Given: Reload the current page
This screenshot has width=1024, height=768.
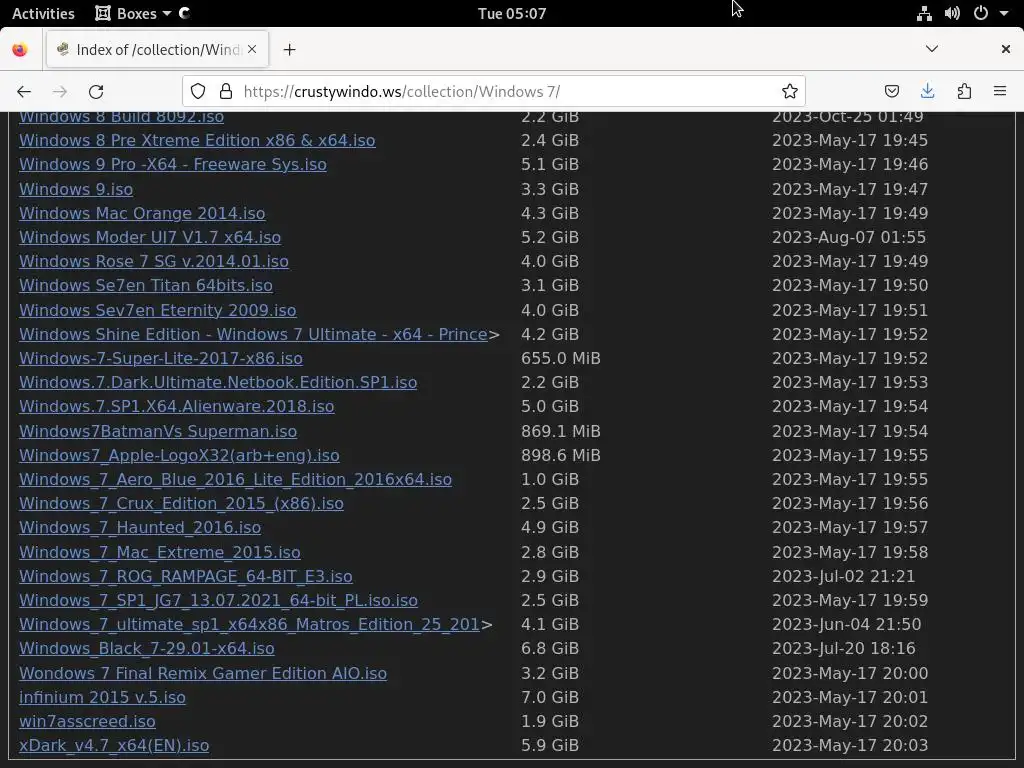Looking at the screenshot, I should pos(96,91).
